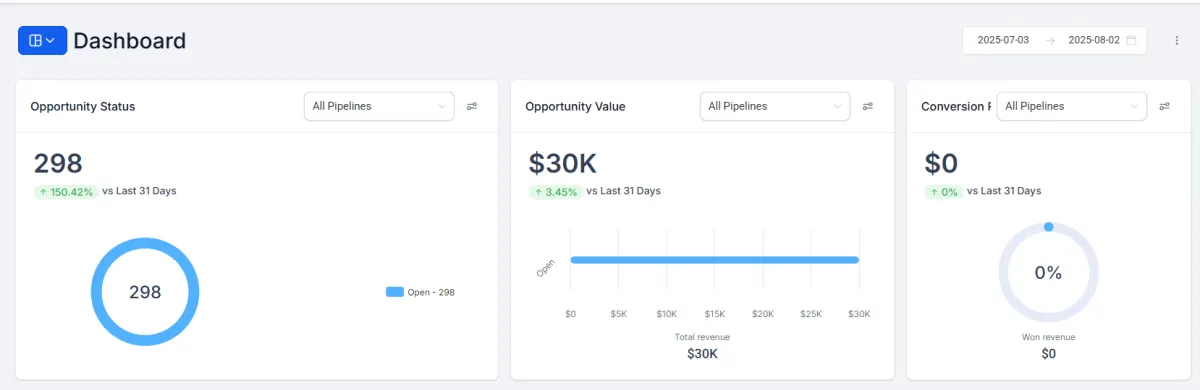This screenshot has width=1200, height=390.
Task: Click the arrow between date range fields
Action: 1050,40
